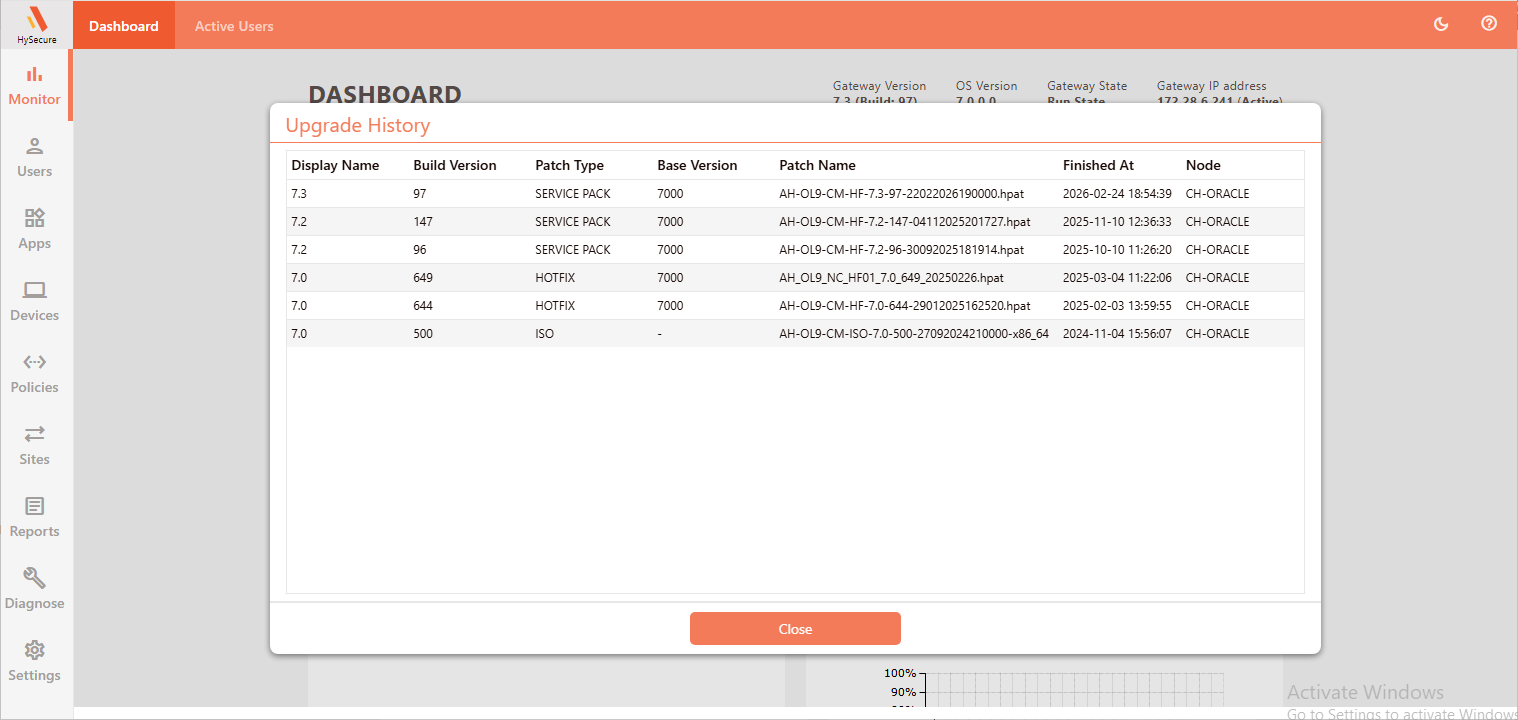Open the Monitor section in sidebar
The image size is (1518, 720).
tap(34, 85)
